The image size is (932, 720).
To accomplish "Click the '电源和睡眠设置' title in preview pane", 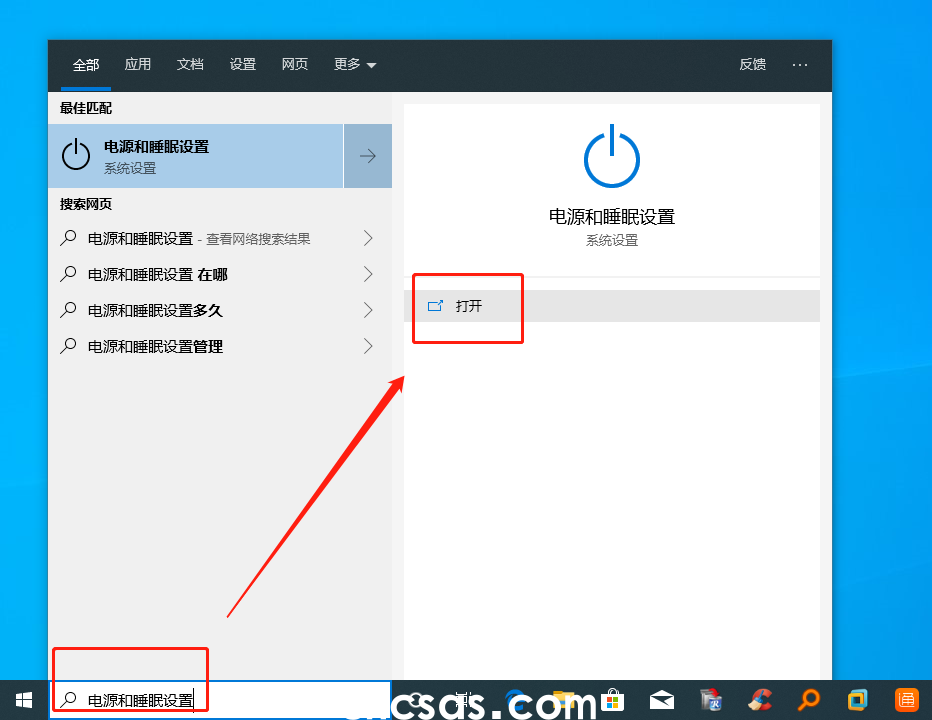I will pos(612,216).
